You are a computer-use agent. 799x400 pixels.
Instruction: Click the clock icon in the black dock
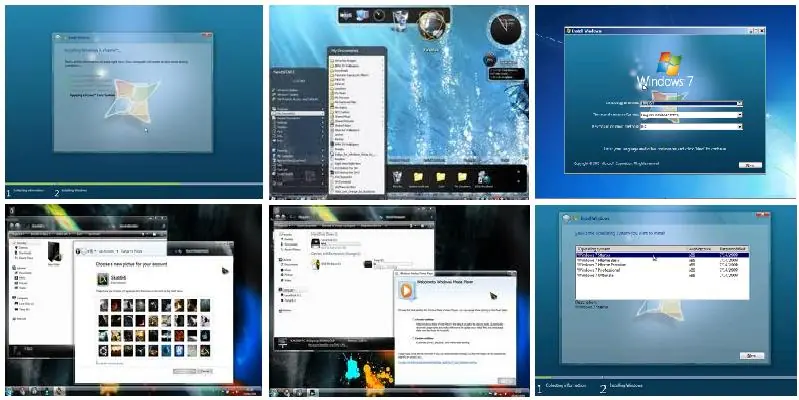pyautogui.click(x=379, y=15)
